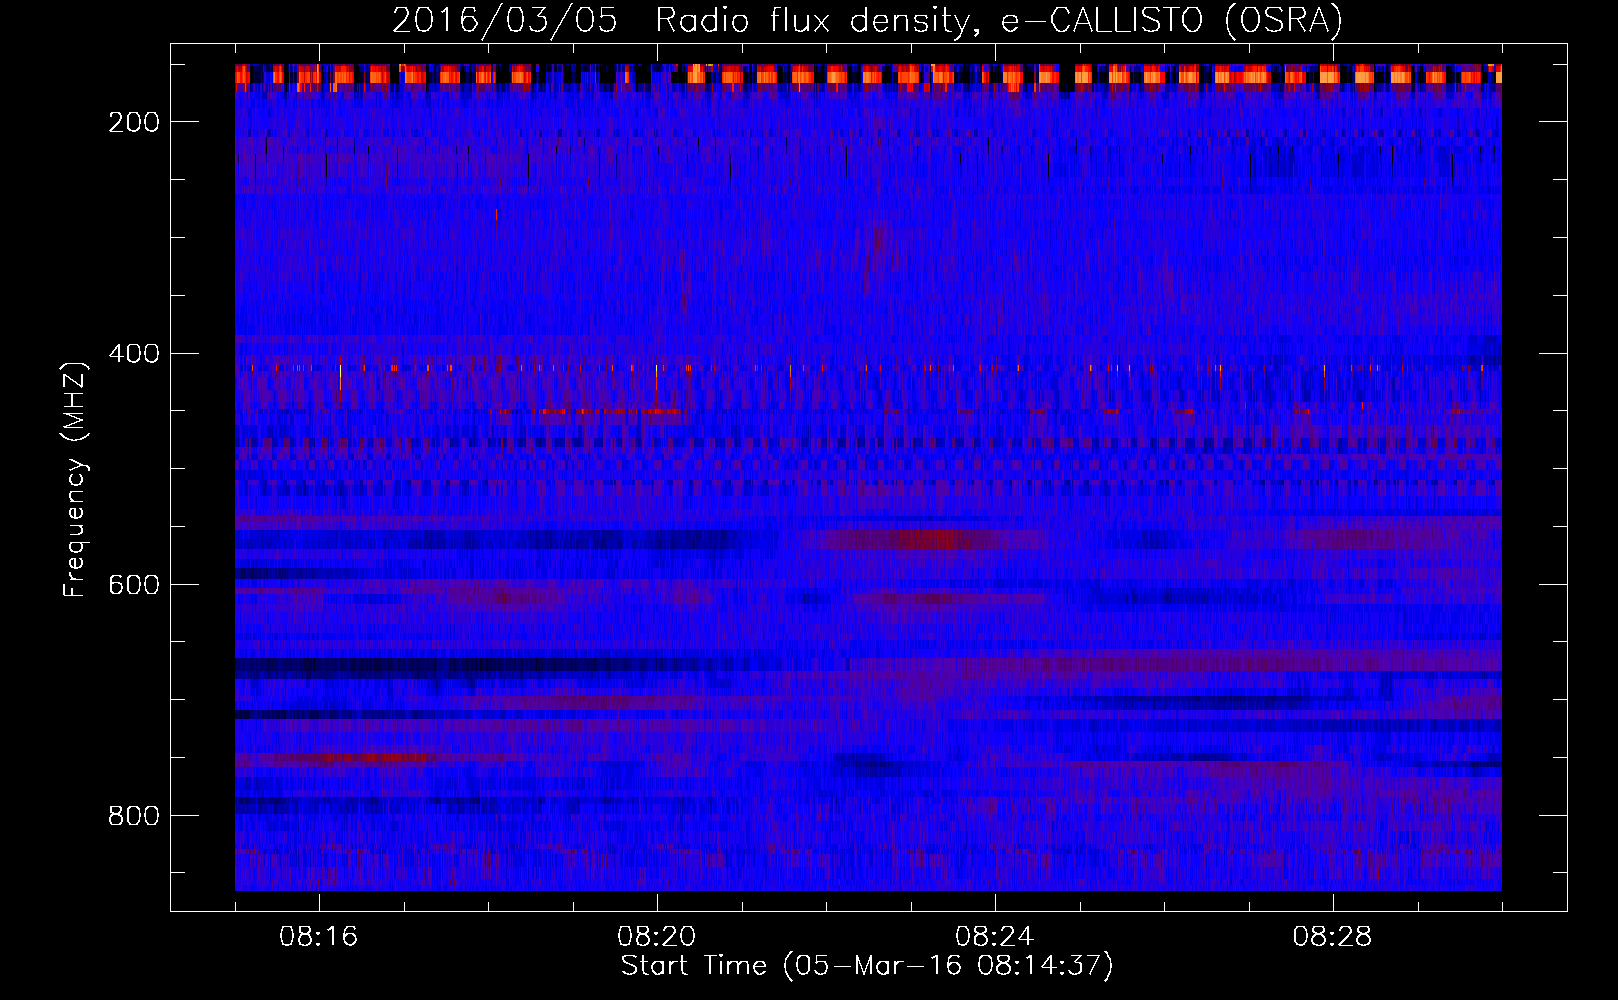The image size is (1618, 1000).
Task: Click the 400 frequency tick label
Action: pos(134,354)
